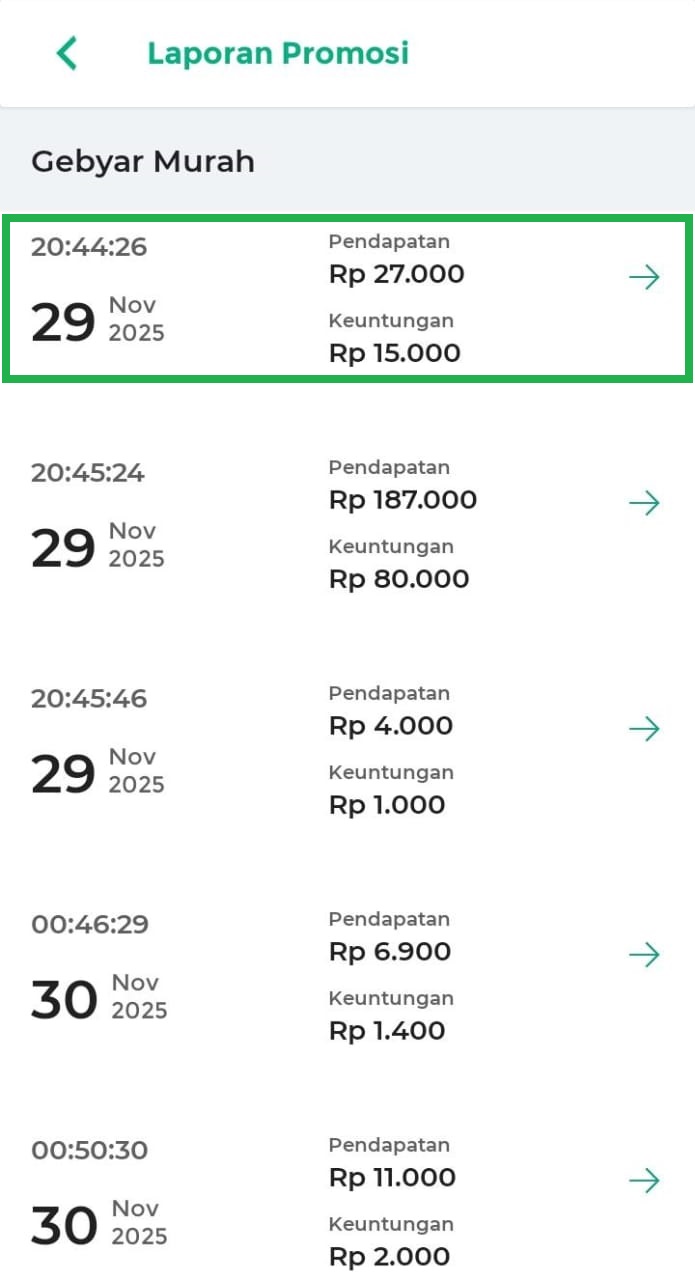Tap the 20:45:24 timestamp
The width and height of the screenshot is (695, 1280).
(x=88, y=473)
